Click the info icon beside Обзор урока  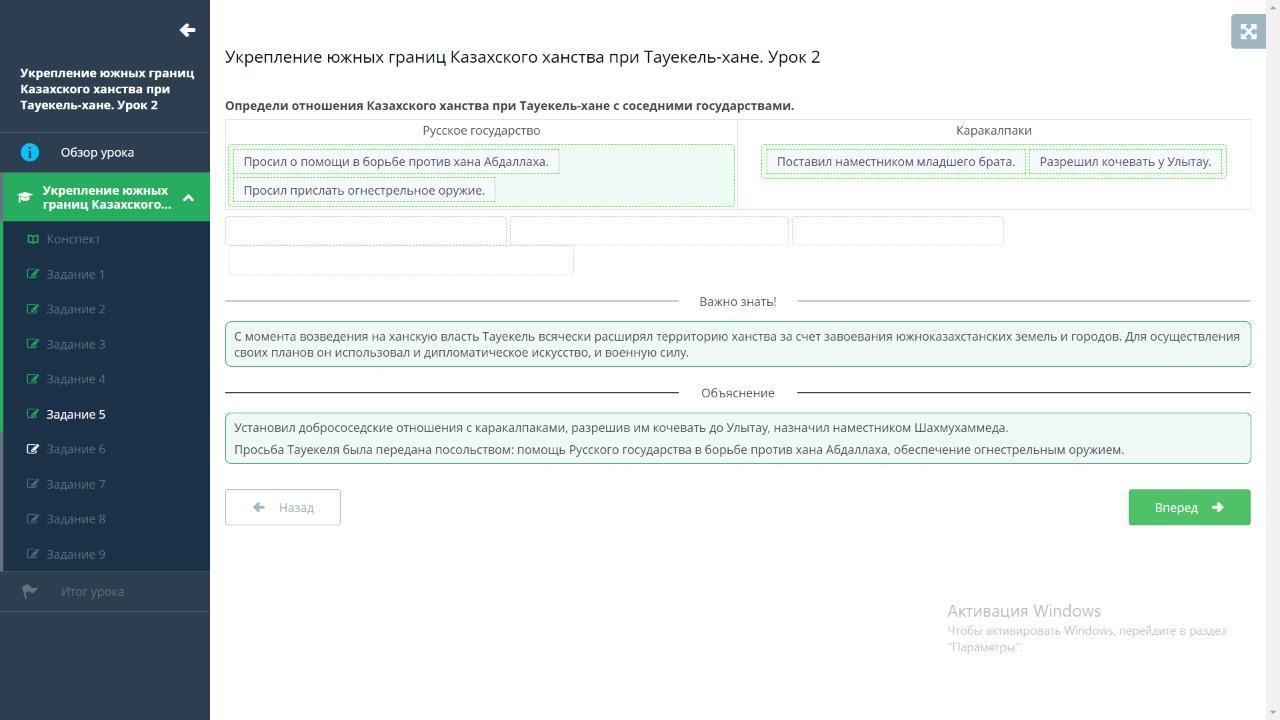pos(30,152)
